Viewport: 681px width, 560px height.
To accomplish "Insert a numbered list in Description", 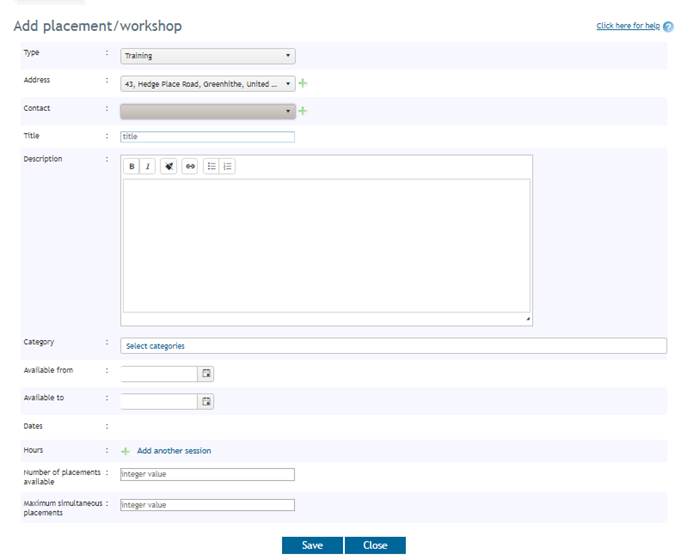I will (228, 166).
